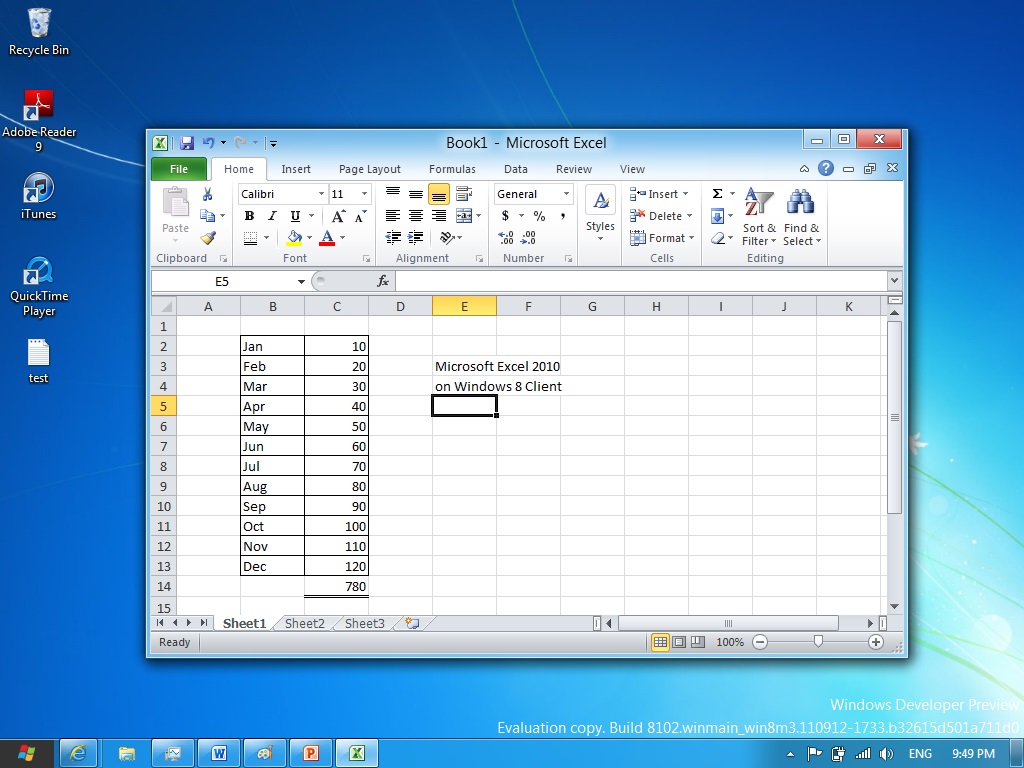
Task: Open the Calibri font name dropdown
Action: point(321,194)
